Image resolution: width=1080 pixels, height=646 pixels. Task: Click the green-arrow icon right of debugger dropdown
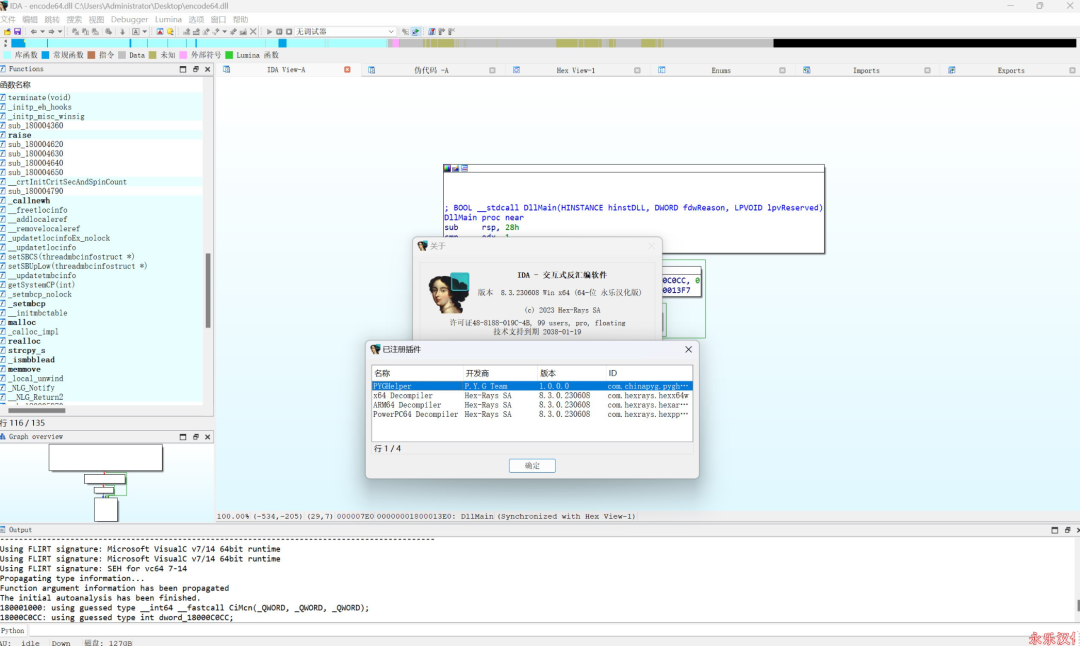415,32
